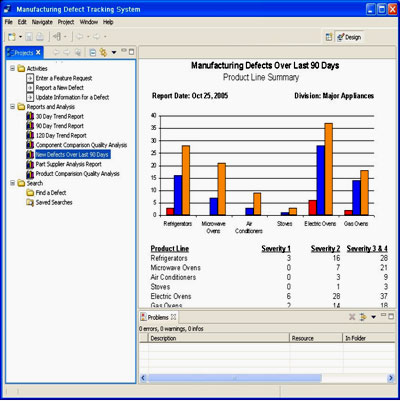The image size is (400, 401).
Task: Select the Design perspective button
Action: [349, 37]
